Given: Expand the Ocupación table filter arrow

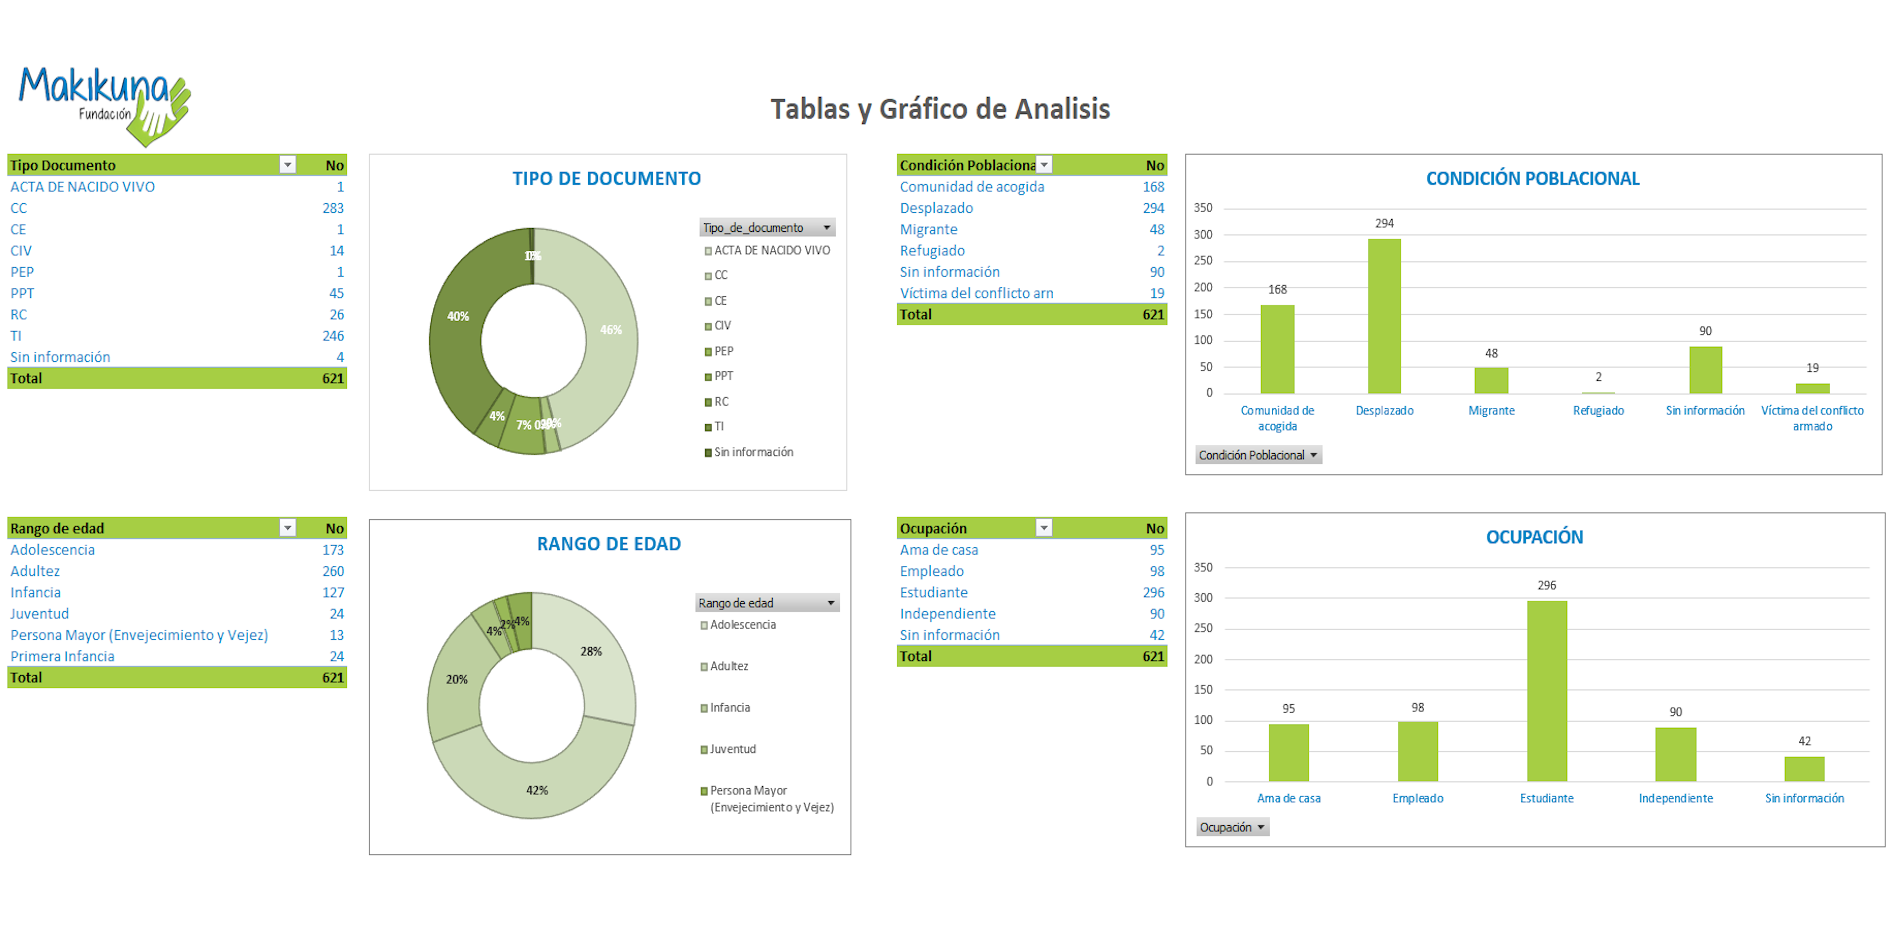Looking at the screenshot, I should (1044, 528).
